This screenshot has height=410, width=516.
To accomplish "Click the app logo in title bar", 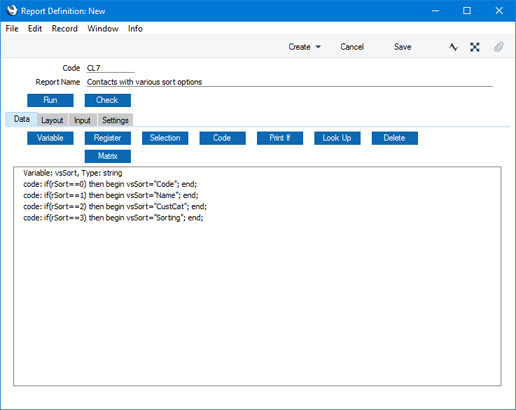I will 12,10.
